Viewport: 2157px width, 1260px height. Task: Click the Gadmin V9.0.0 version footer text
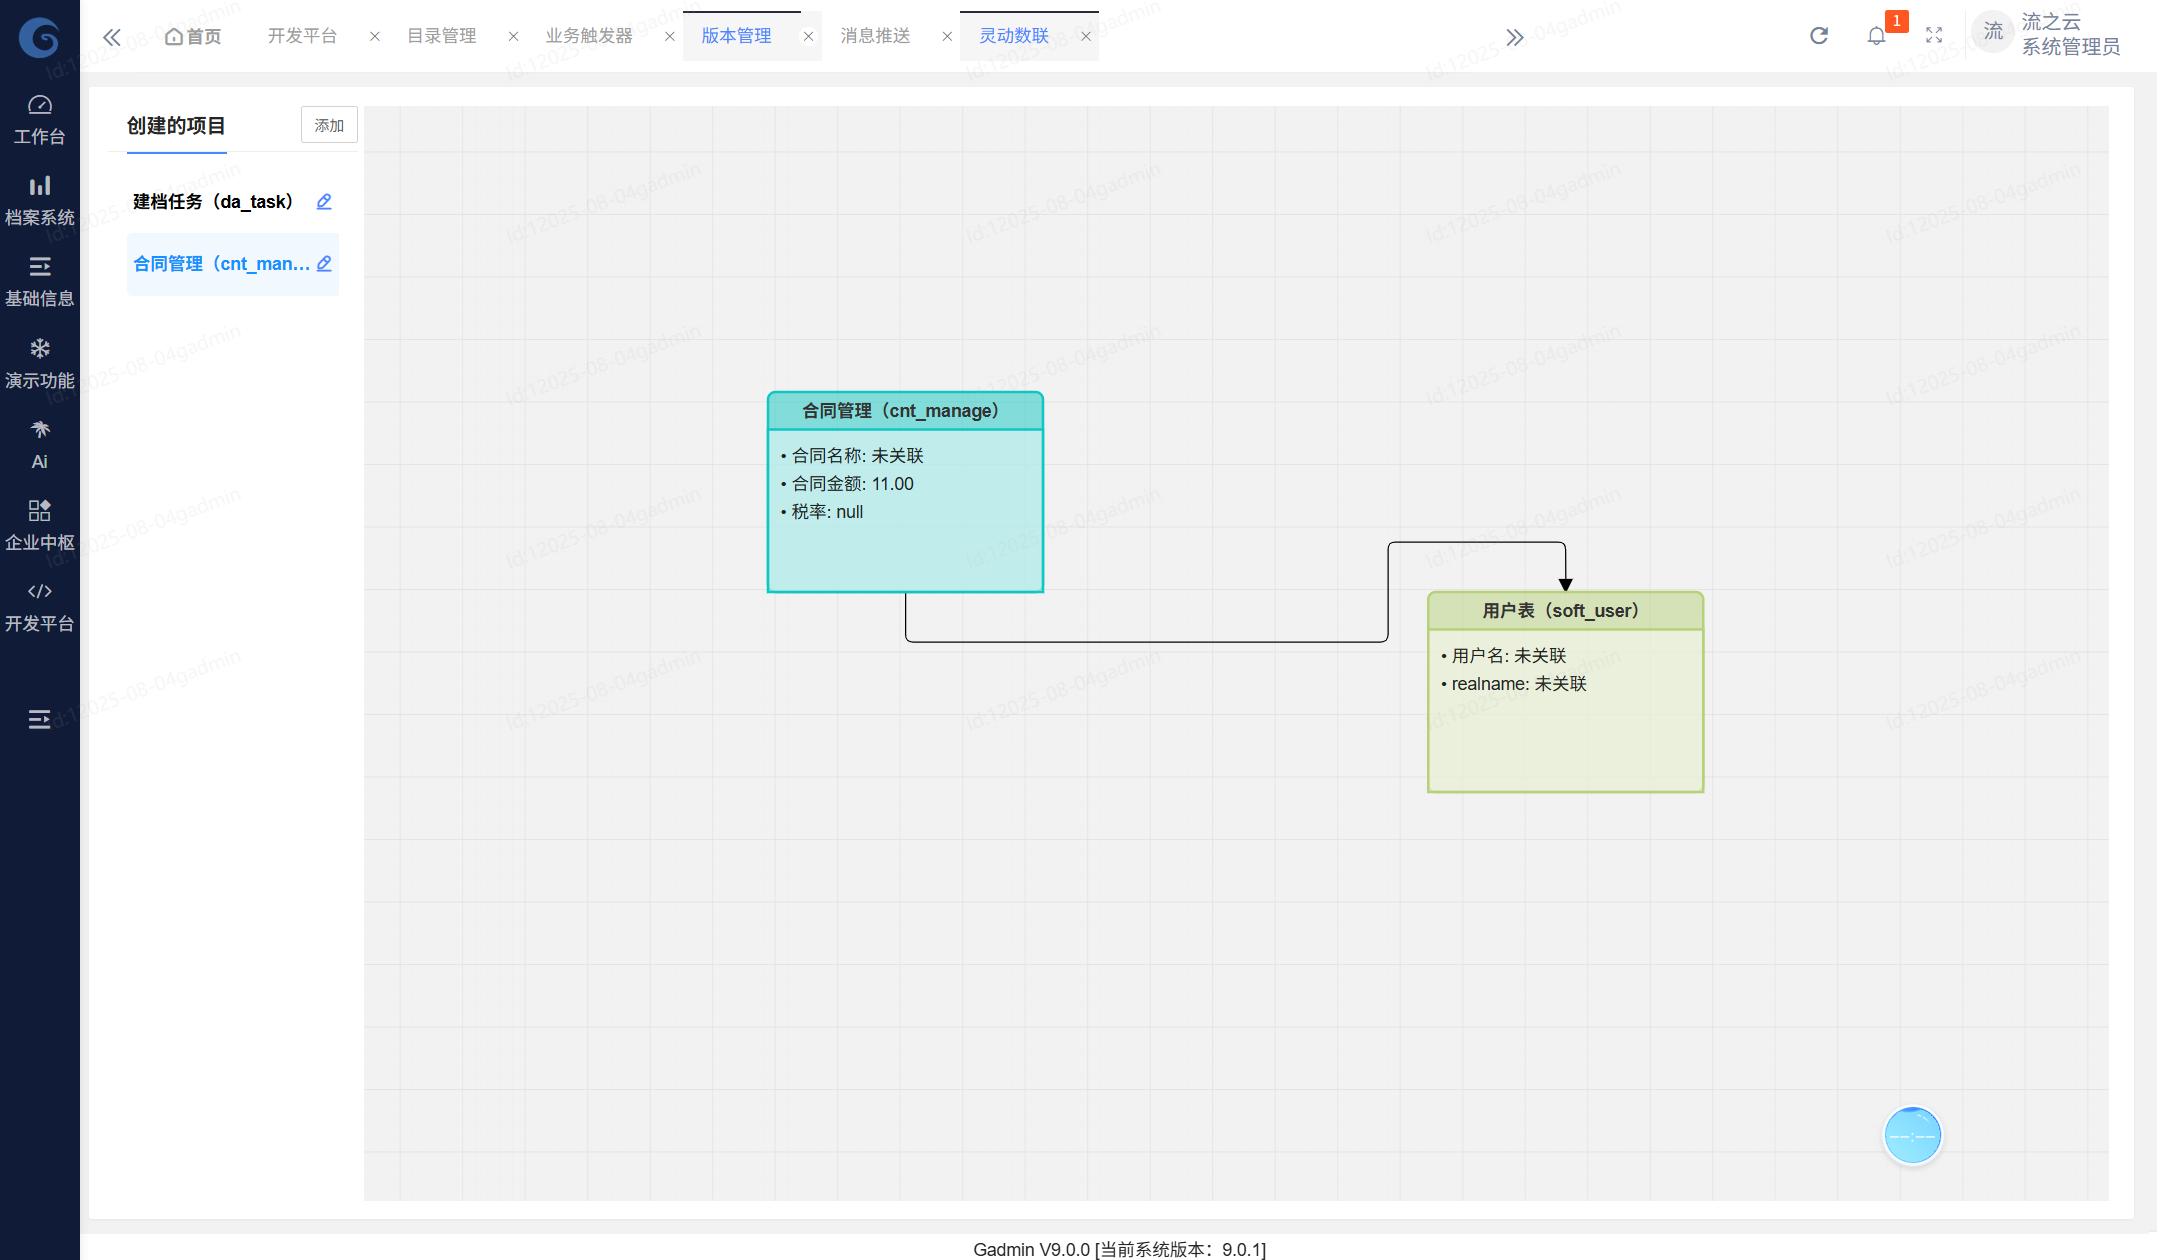(1119, 1249)
